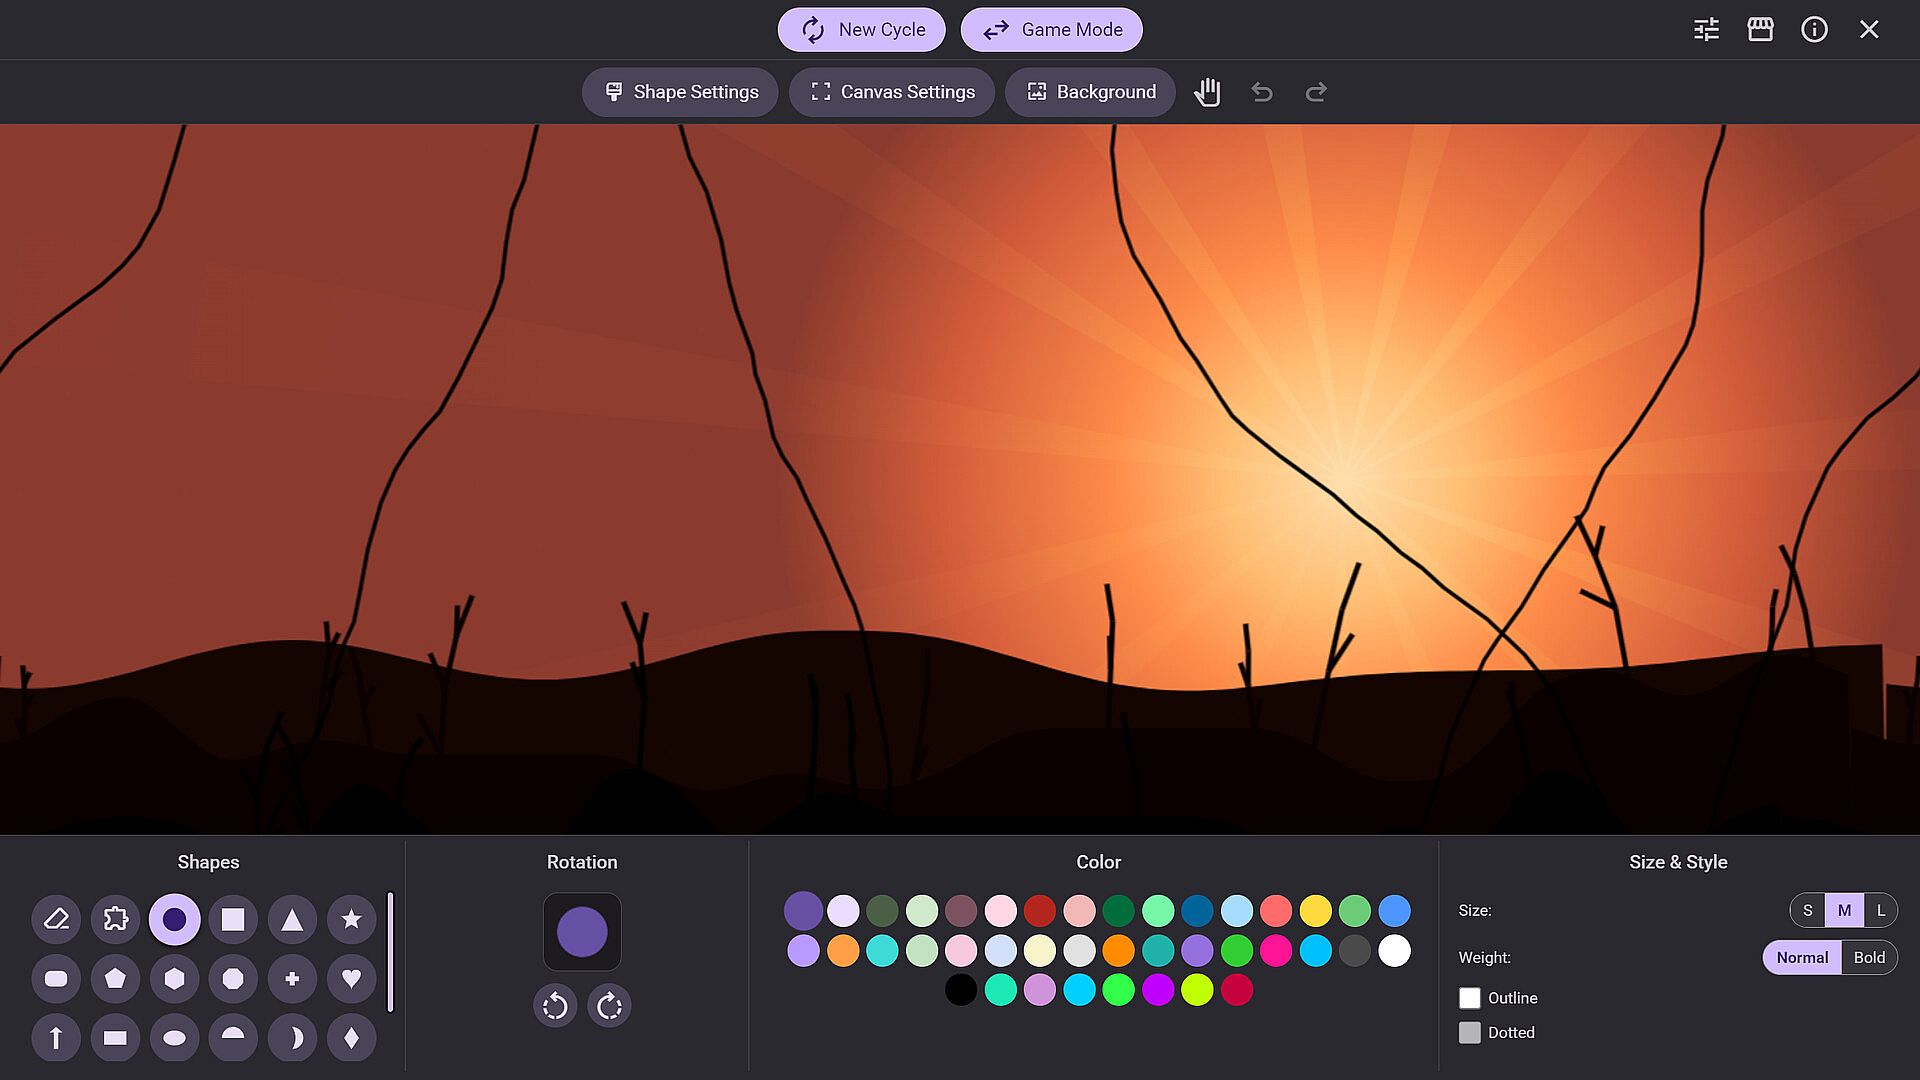Select the crescent moon shape
Viewport: 1920px width, 1080px height.
pyautogui.click(x=292, y=1038)
